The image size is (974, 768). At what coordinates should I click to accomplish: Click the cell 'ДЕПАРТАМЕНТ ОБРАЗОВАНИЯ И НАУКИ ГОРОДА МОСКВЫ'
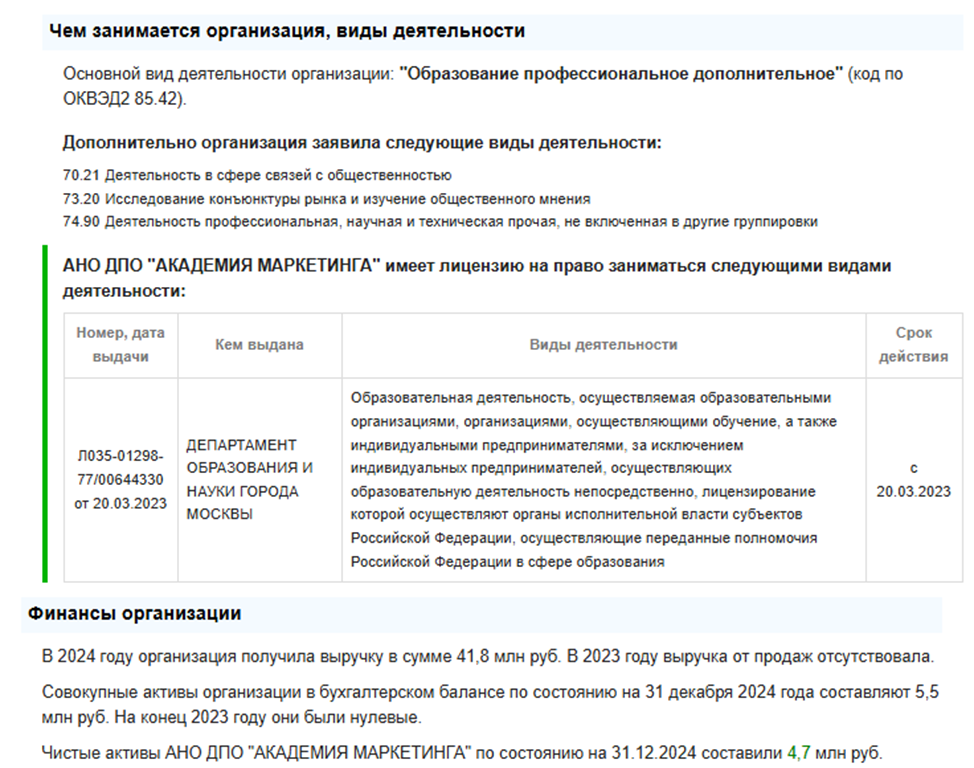pos(260,480)
